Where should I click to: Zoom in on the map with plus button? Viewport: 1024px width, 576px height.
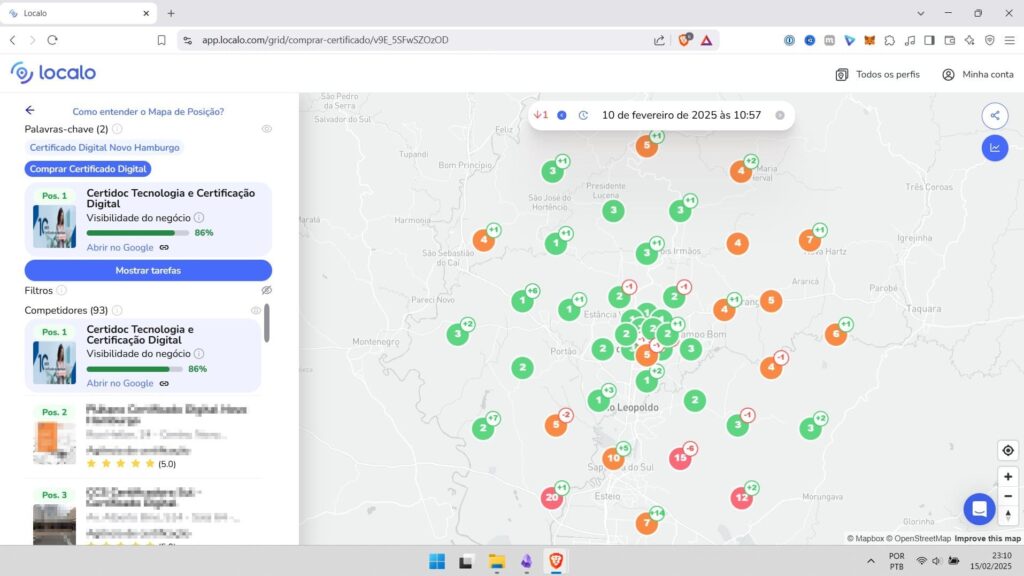tap(1008, 477)
